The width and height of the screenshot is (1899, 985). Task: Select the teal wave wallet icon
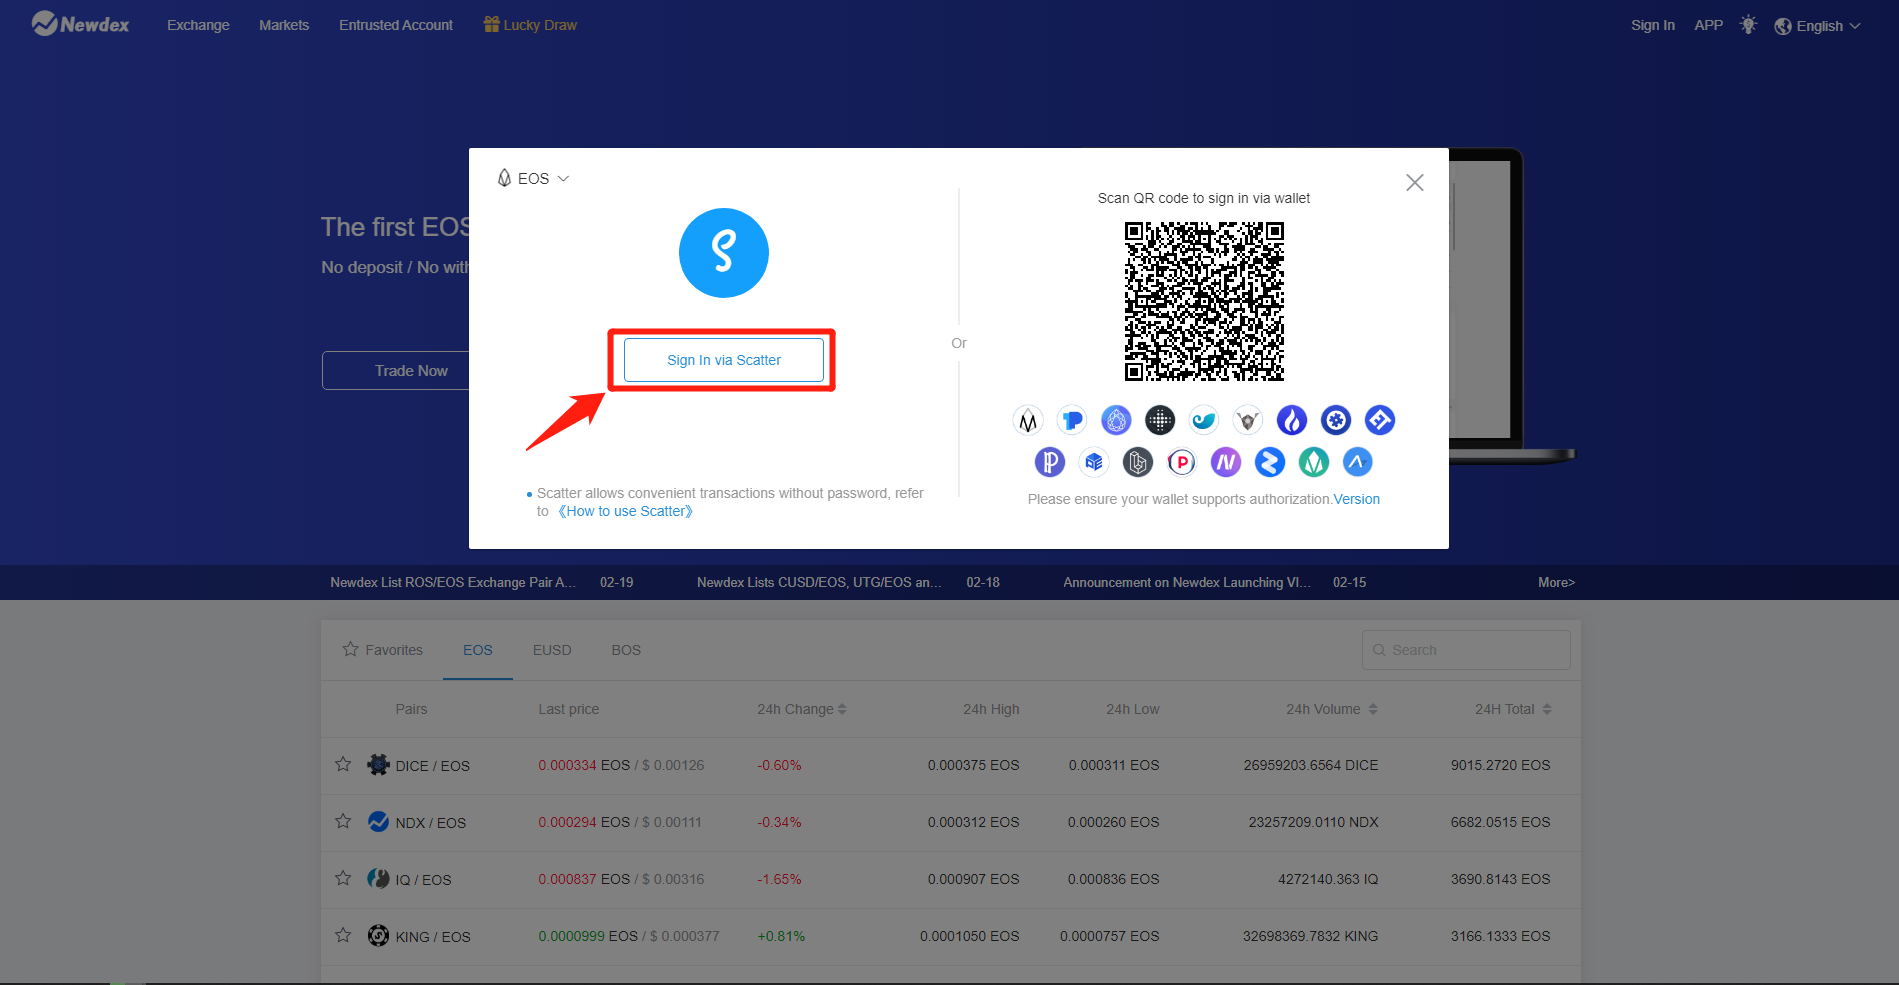(x=1204, y=421)
